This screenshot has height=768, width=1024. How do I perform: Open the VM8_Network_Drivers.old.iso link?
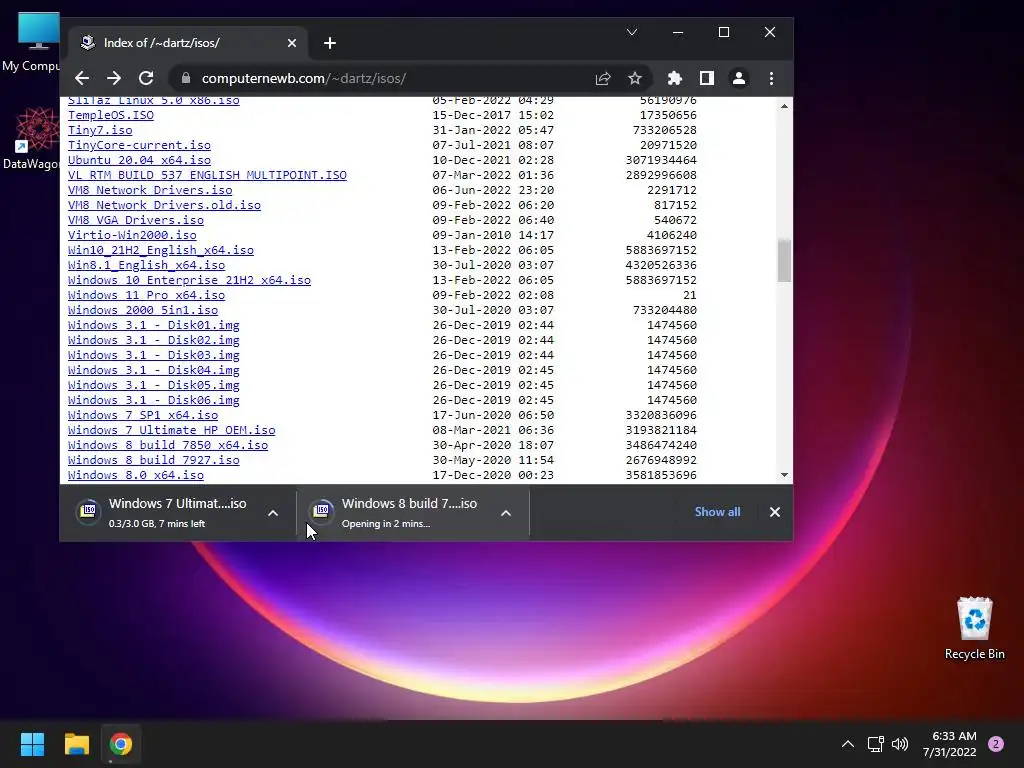165,205
